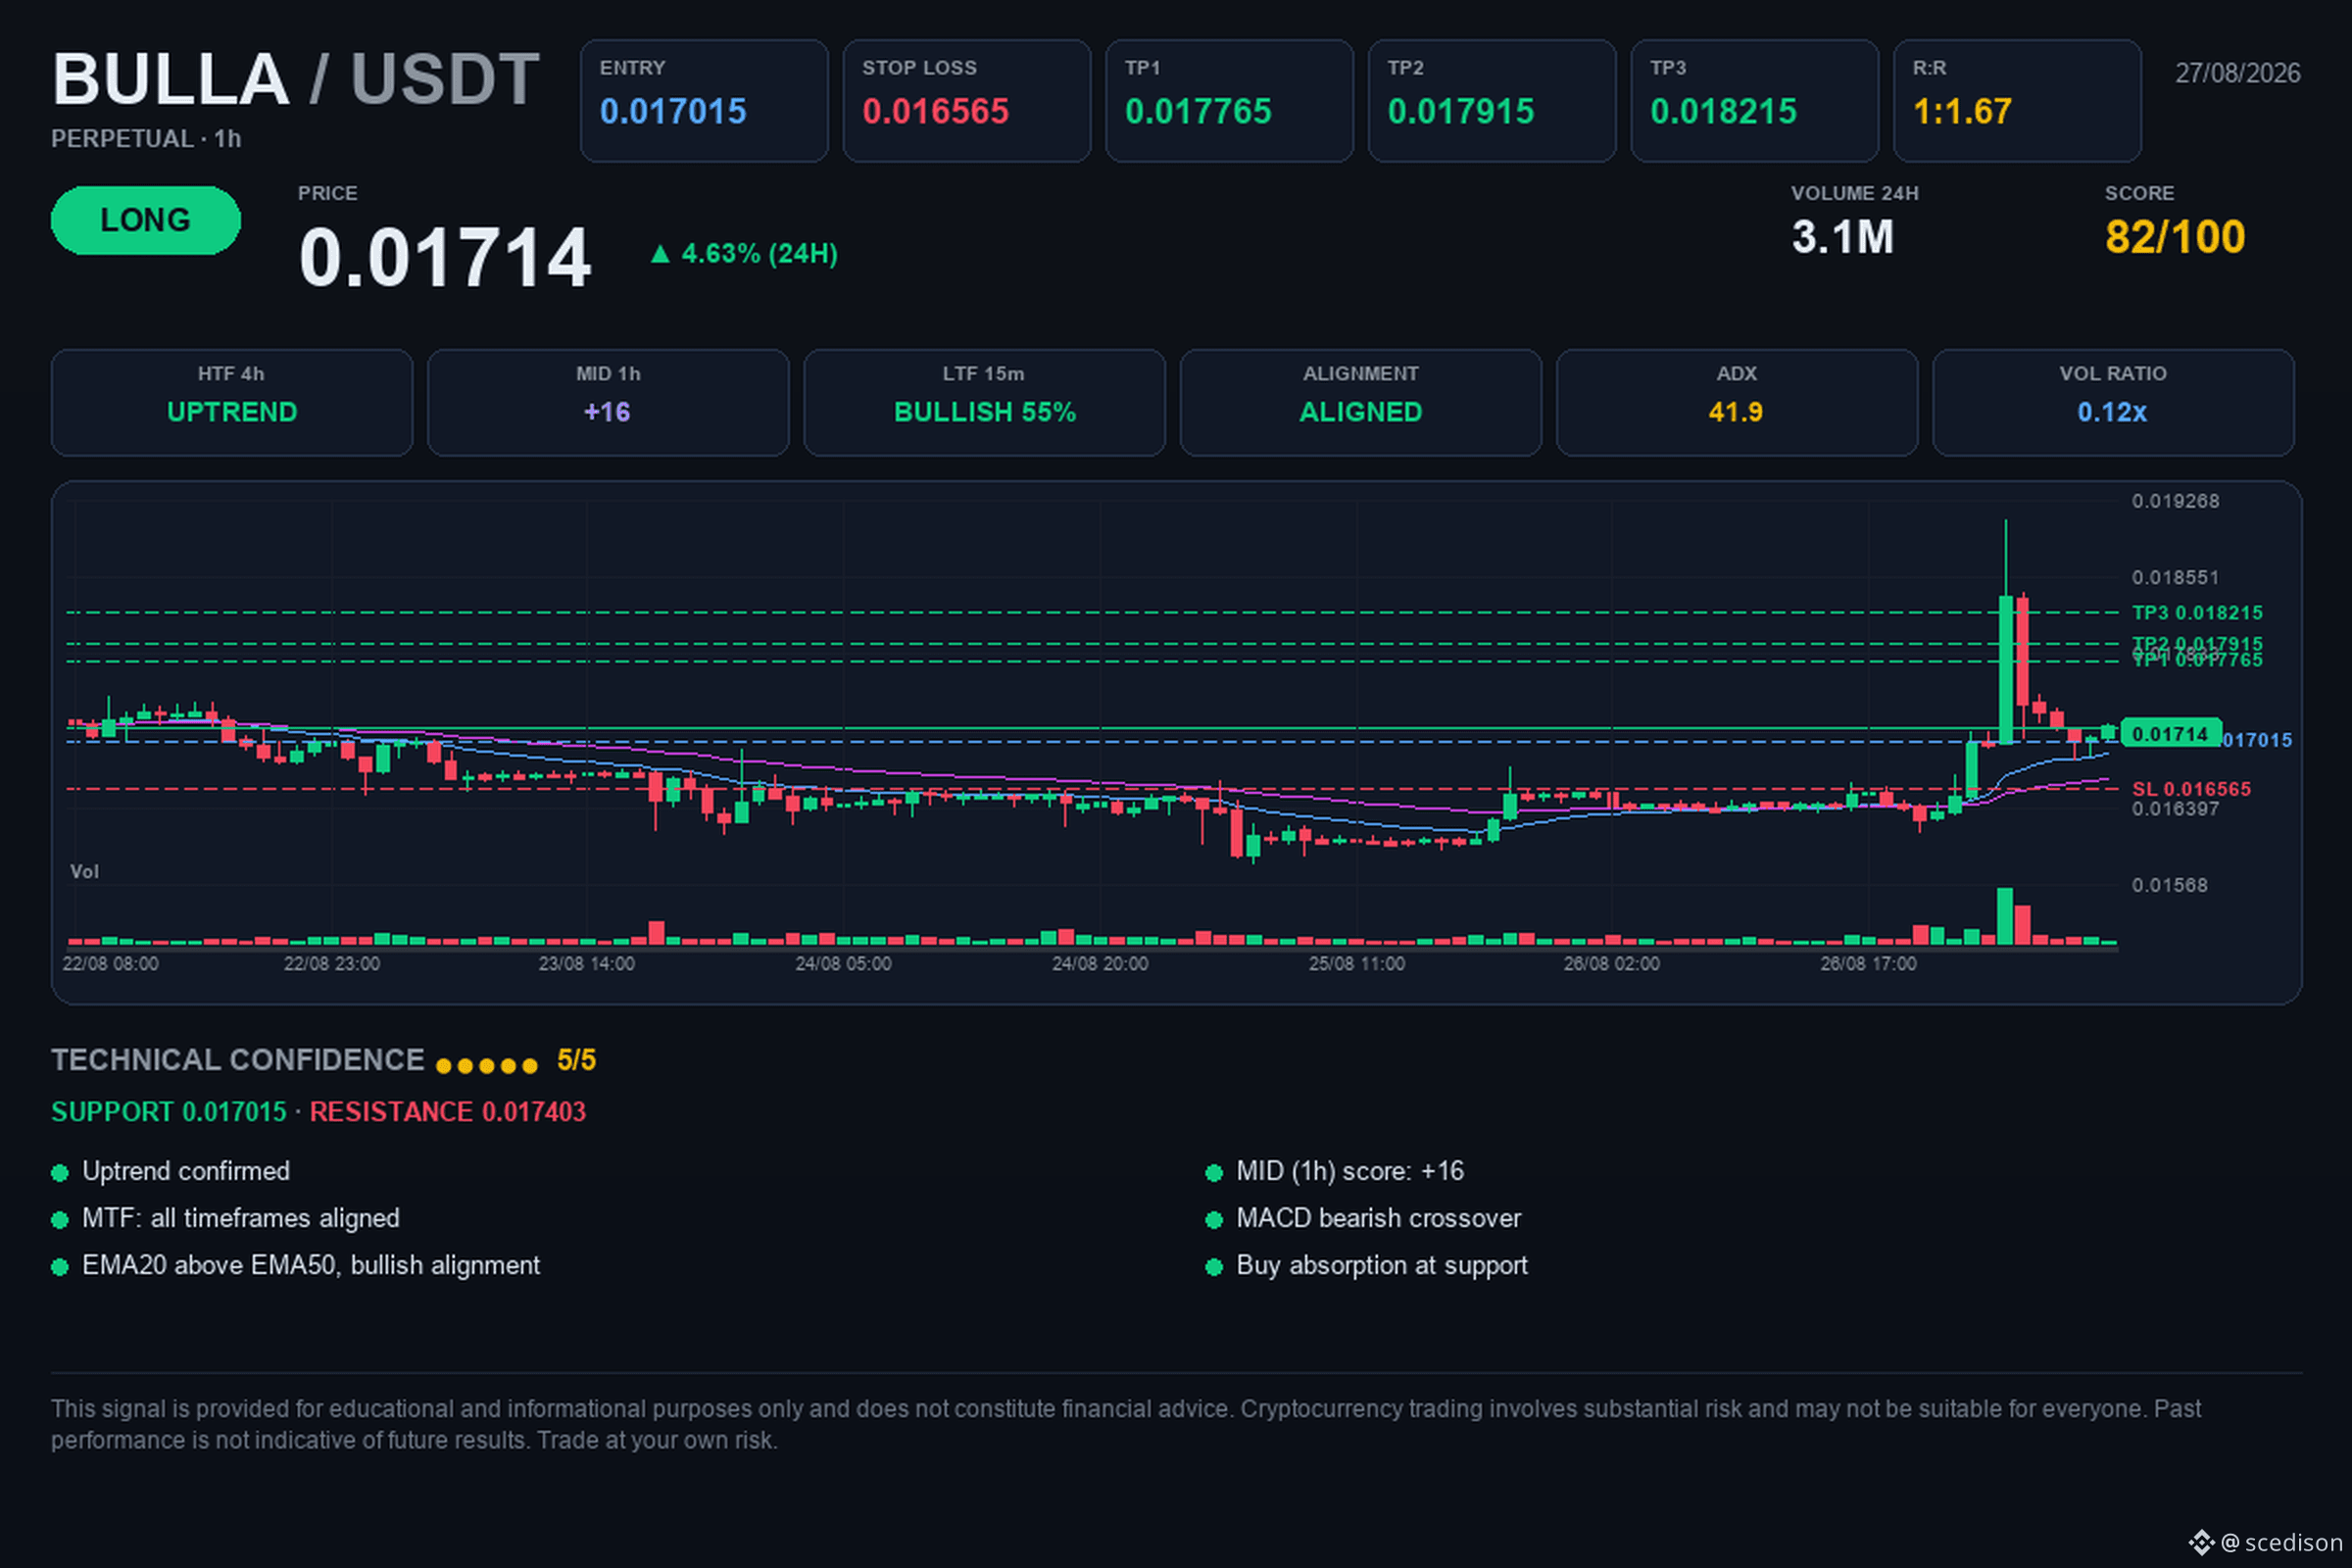Click the TP3 0.018215 chart line label
2352x1568 pixels.
pos(2197,613)
